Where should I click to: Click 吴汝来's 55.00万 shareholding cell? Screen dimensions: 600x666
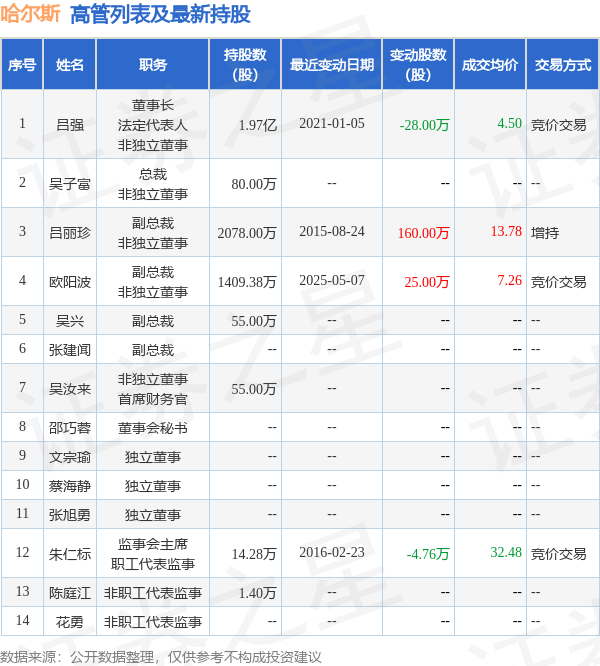coord(254,389)
